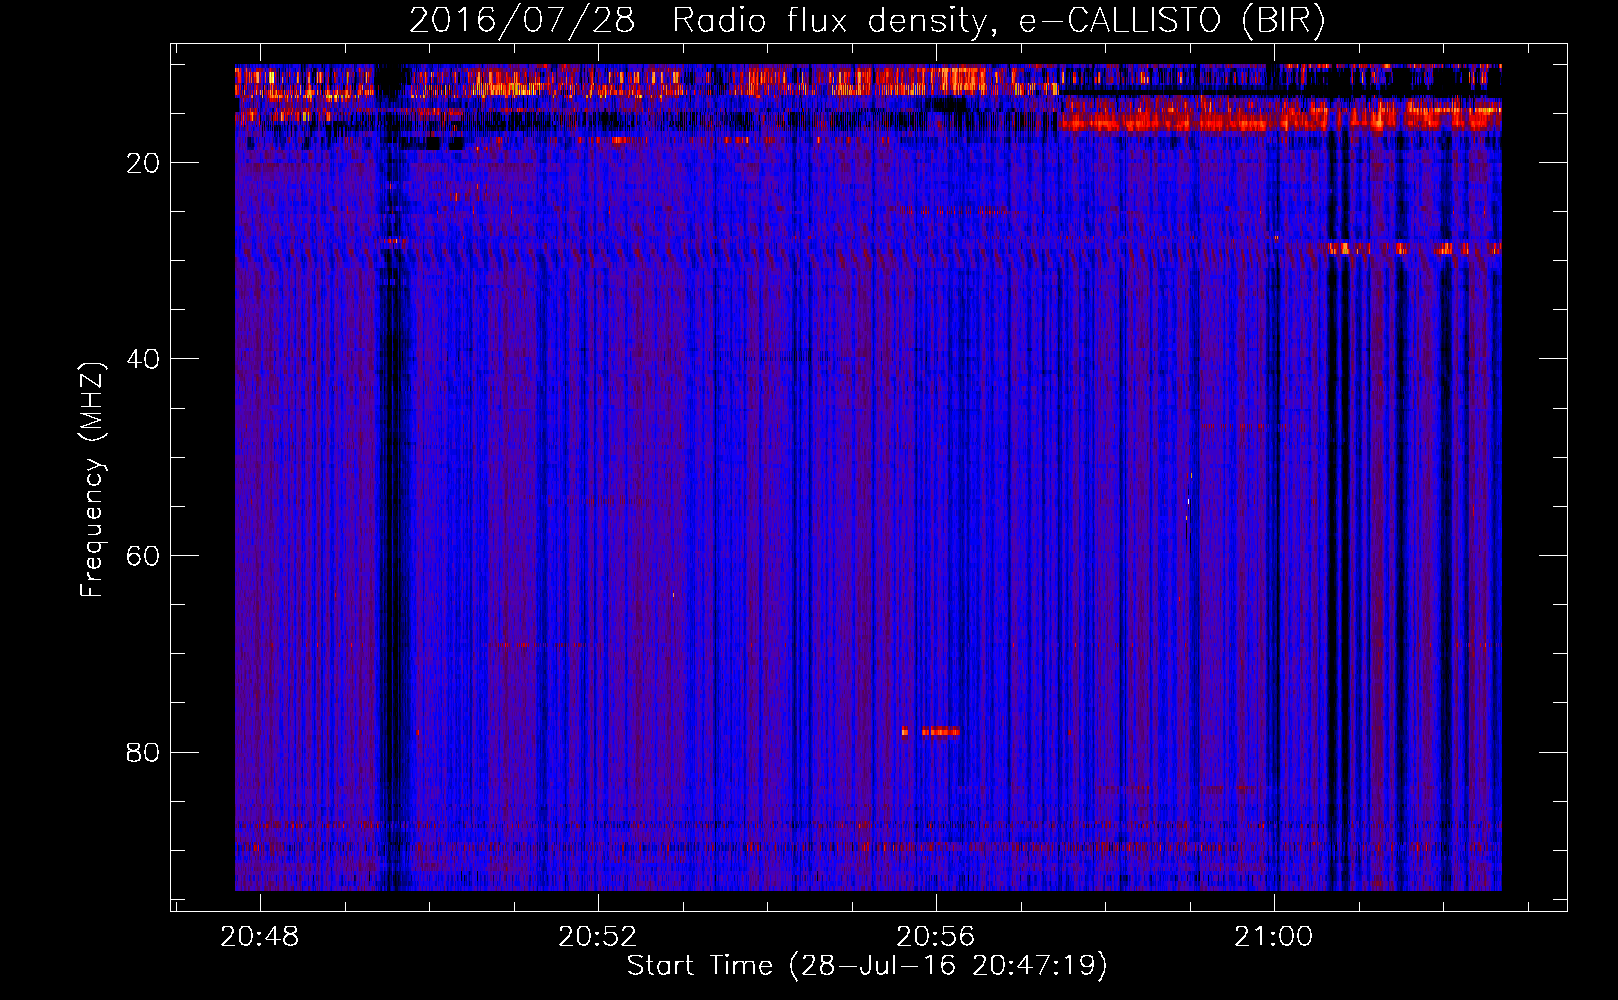Click the "Start Time (28-Jul-16 20:47:19)" axis label
Screen dimensions: 1618x1000
coord(867,966)
